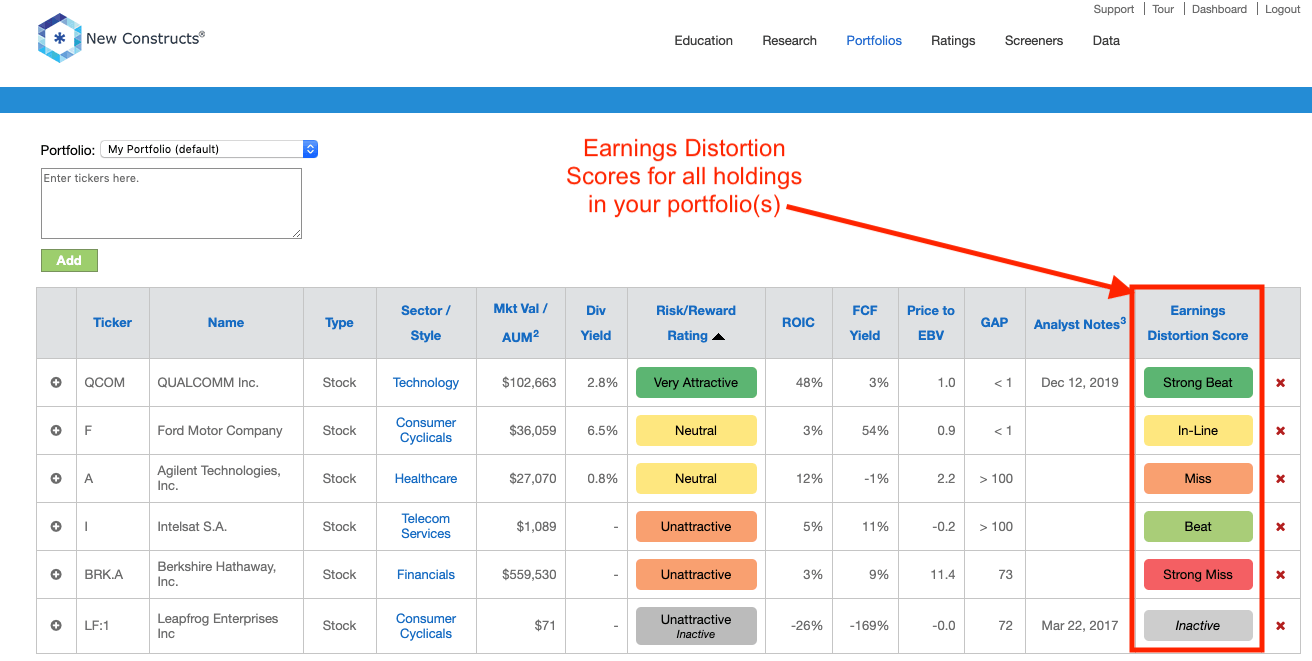The image size is (1312, 661).
Task: Remove Leapfrog Enterprises from the portfolio
Action: tap(1281, 626)
